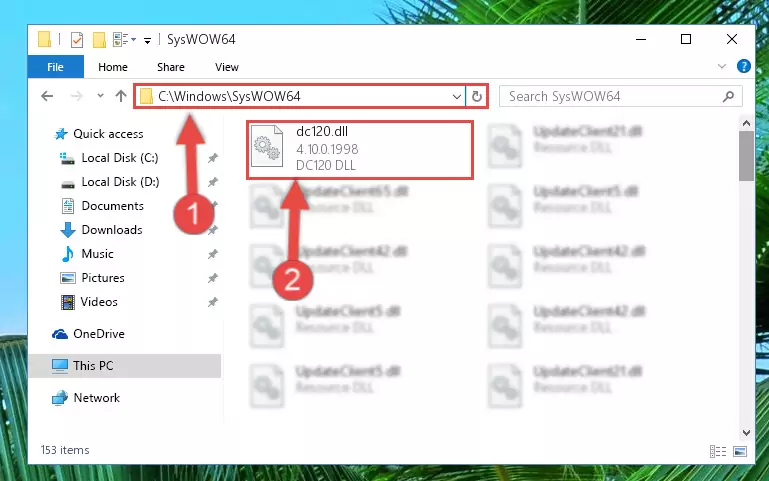Select Network in navigation pane
Viewport: 769px width, 481px height.
click(x=96, y=398)
